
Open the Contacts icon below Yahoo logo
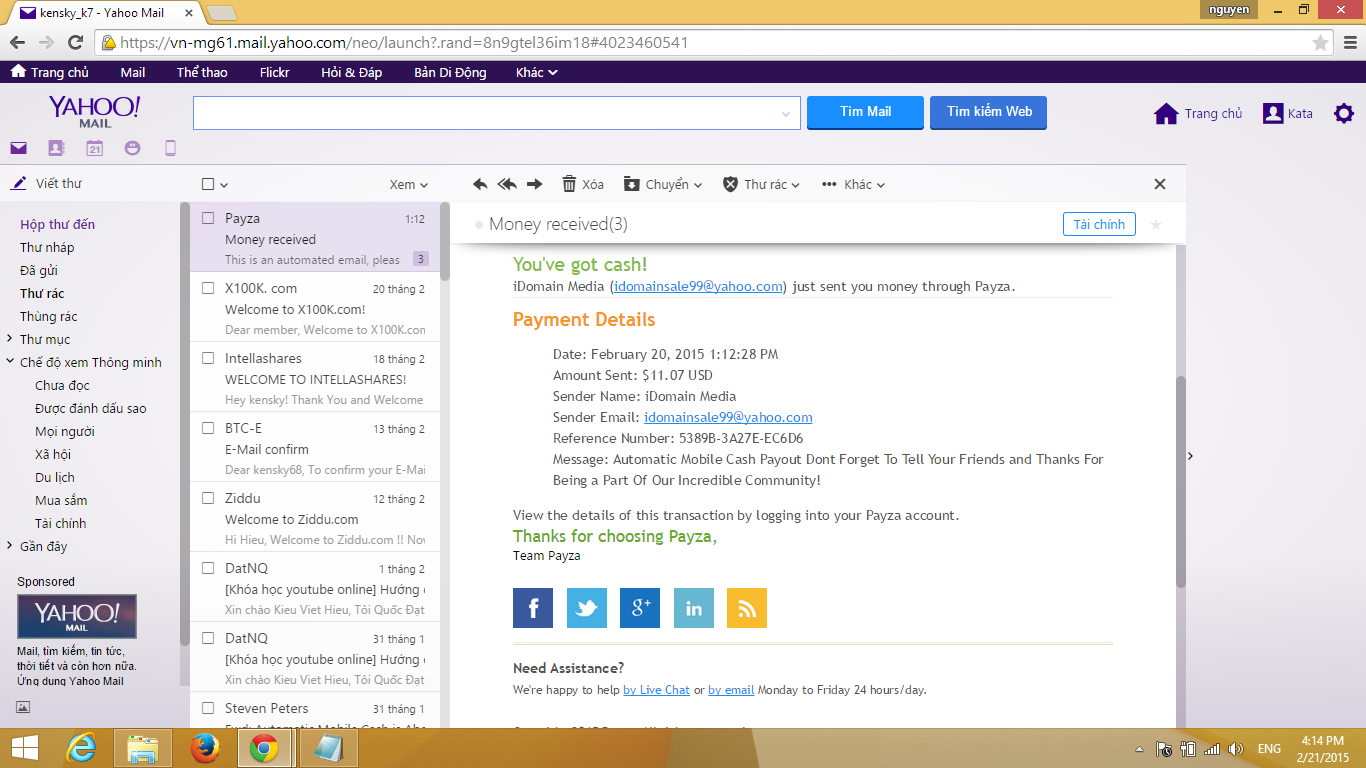tap(56, 148)
